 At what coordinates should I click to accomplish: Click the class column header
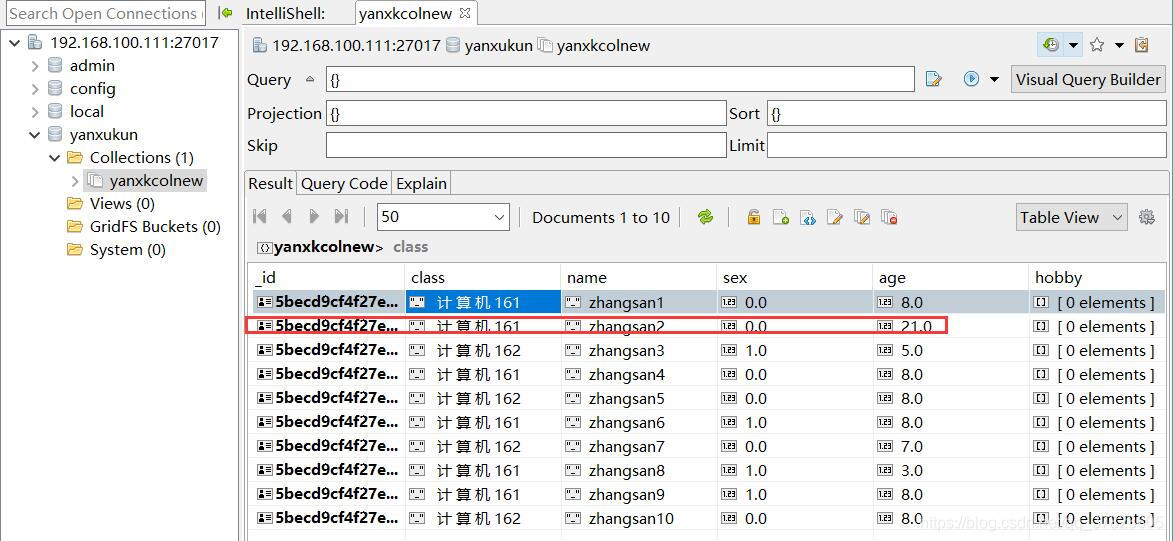483,278
